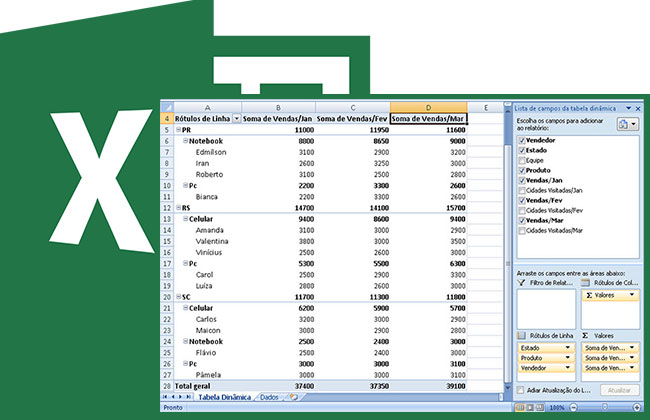Uncheck the Estado field

tap(522, 151)
